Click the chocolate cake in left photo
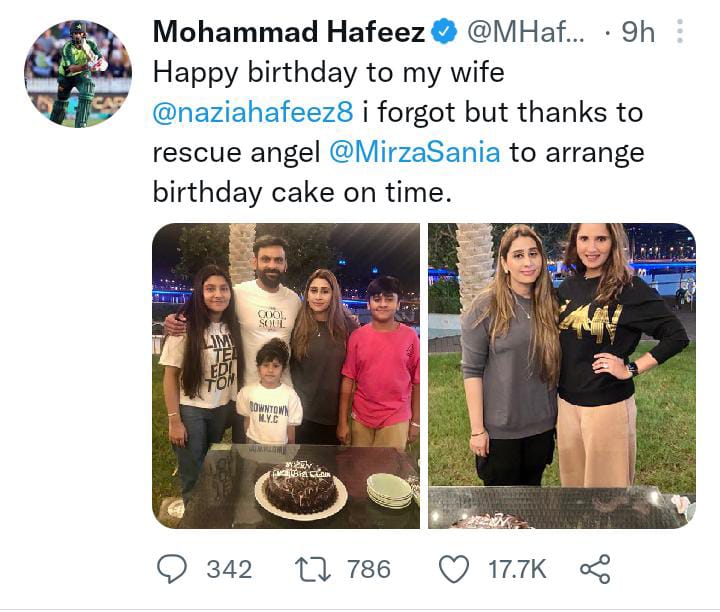Screen dimensions: 720x612 click(x=300, y=488)
